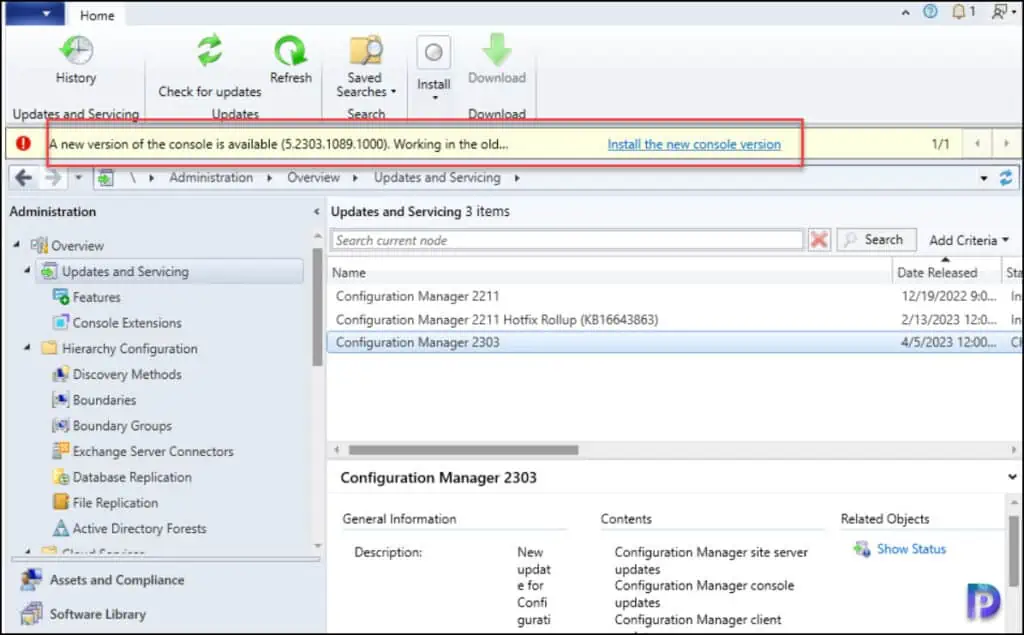This screenshot has height=635, width=1024.
Task: Click the Install ribbon button
Action: pyautogui.click(x=434, y=68)
